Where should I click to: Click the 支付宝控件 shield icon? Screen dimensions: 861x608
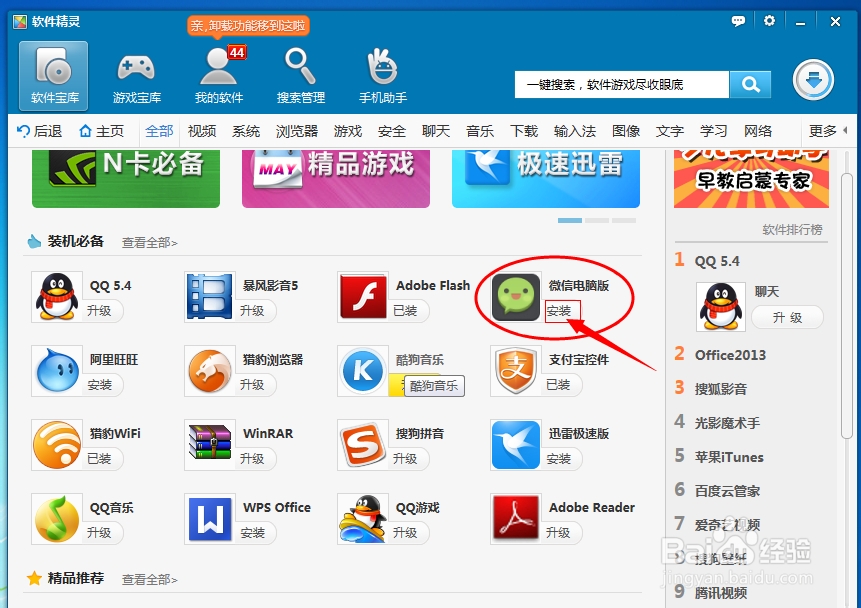click(x=516, y=371)
